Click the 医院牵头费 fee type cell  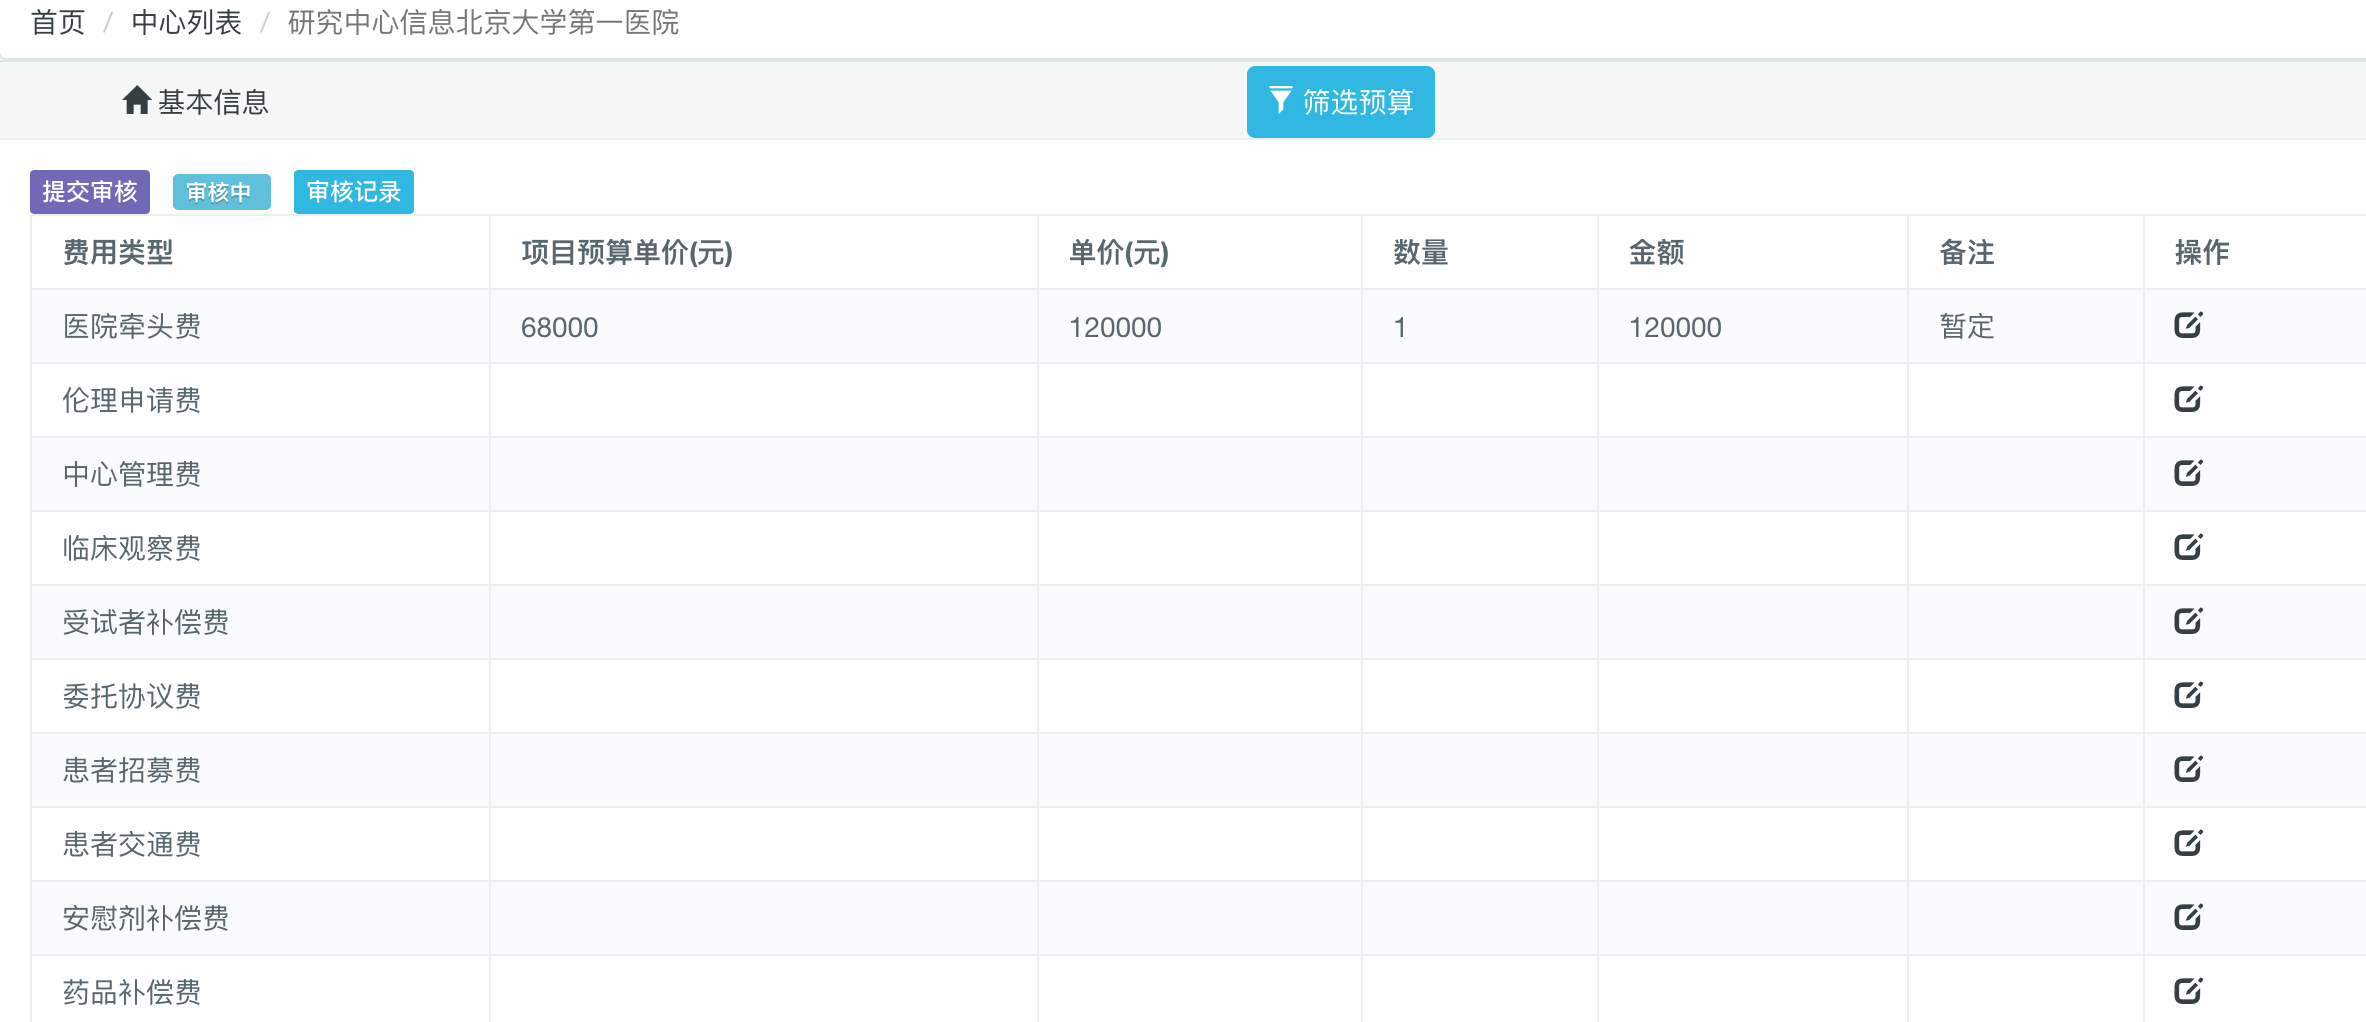[x=260, y=327]
